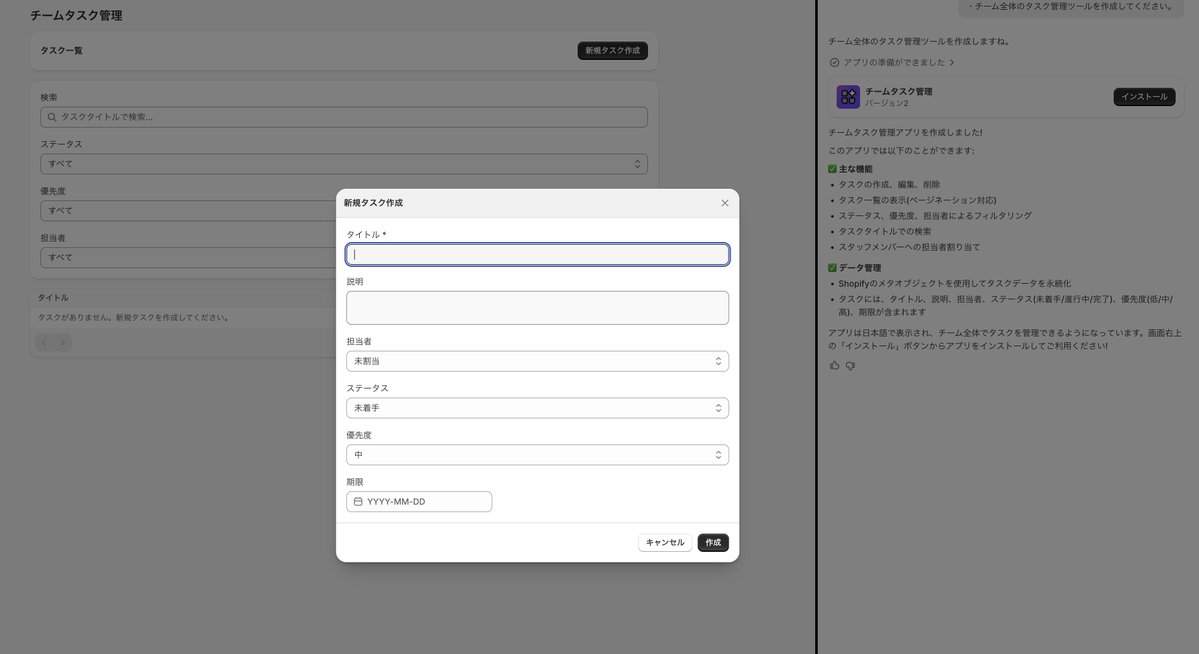The height and width of the screenshot is (654, 1199).
Task: Click the タスク一覧 heading text
Action: 61,50
